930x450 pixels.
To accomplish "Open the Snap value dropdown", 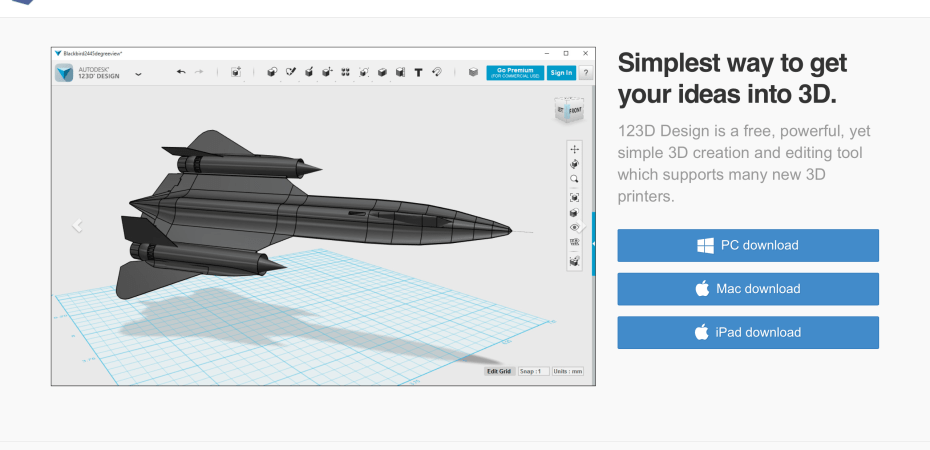I will click(534, 371).
